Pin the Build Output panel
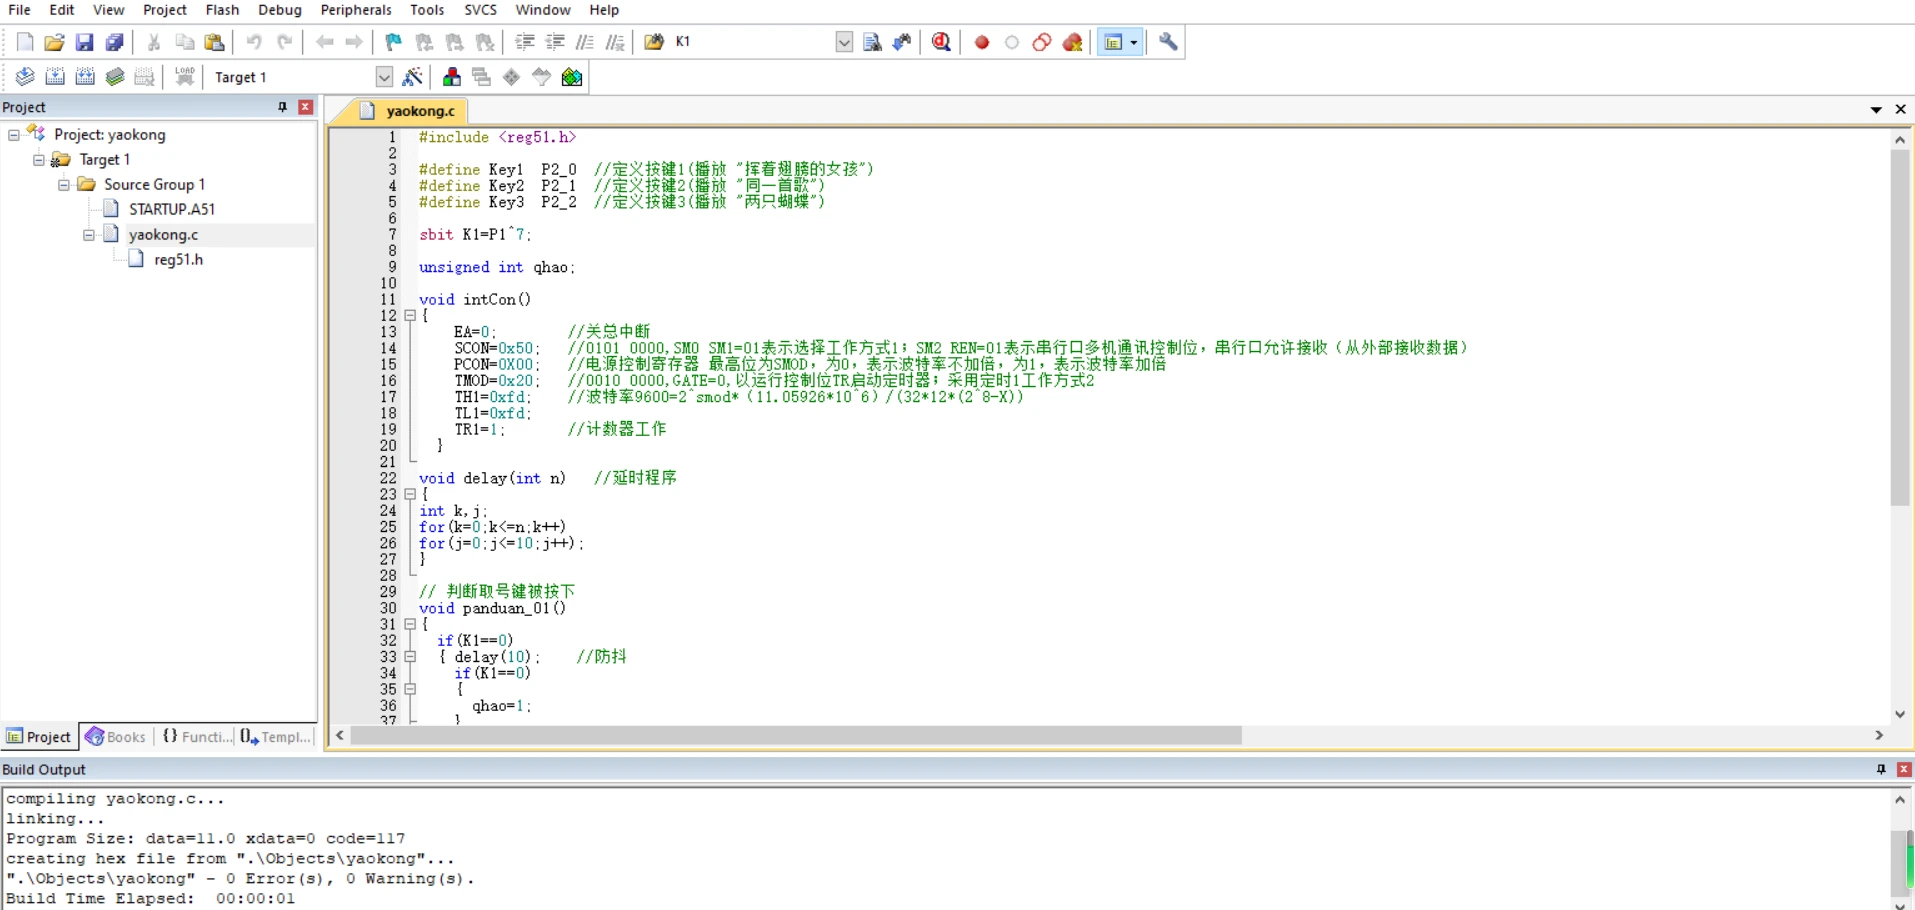 [1881, 769]
